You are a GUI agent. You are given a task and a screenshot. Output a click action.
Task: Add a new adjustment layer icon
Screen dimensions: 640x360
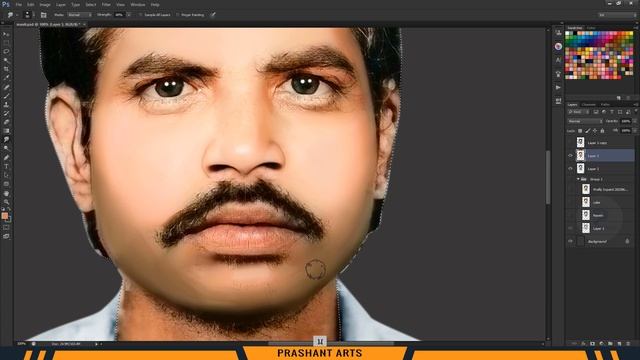click(601, 344)
